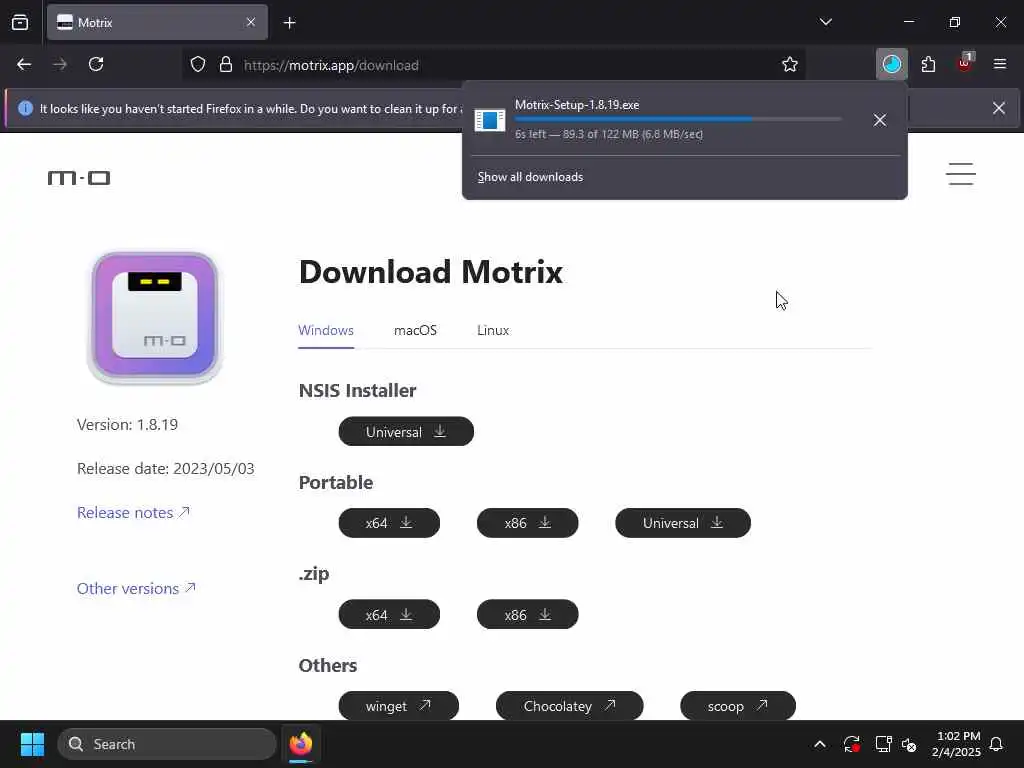Image resolution: width=1024 pixels, height=768 pixels.
Task: Click the Motrix m-o site logo
Action: tap(79, 178)
